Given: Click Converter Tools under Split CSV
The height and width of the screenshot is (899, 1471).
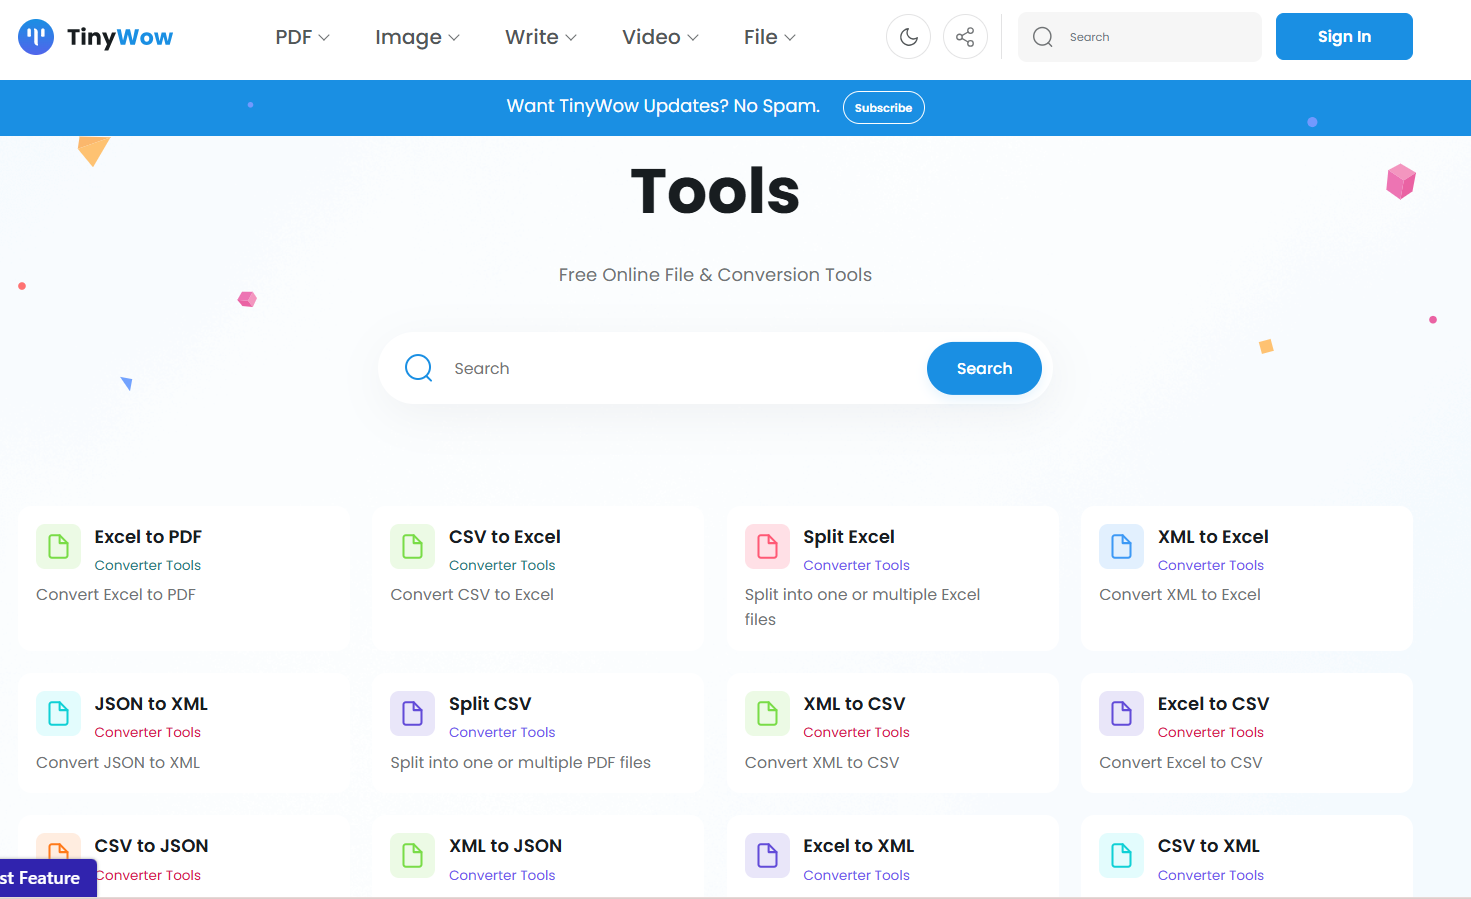Looking at the screenshot, I should pyautogui.click(x=502, y=732).
